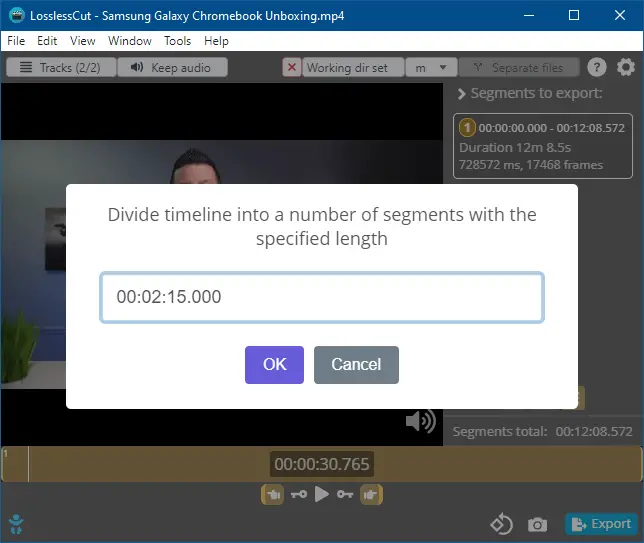Image resolution: width=644 pixels, height=543 pixels.
Task: Open the Tracks (2/2) panel
Action: click(x=61, y=67)
